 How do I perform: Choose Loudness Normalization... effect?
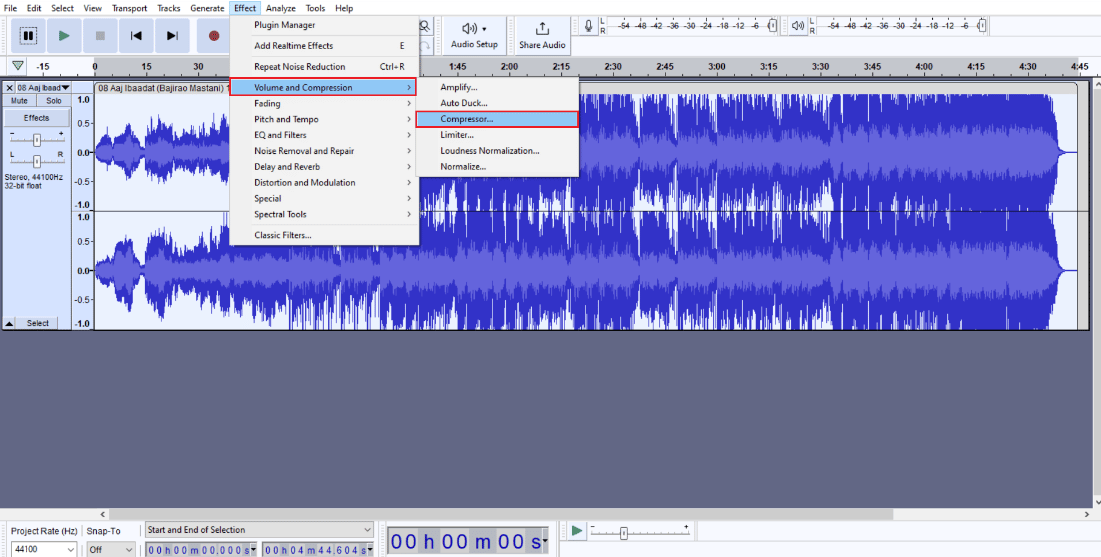click(x=497, y=151)
